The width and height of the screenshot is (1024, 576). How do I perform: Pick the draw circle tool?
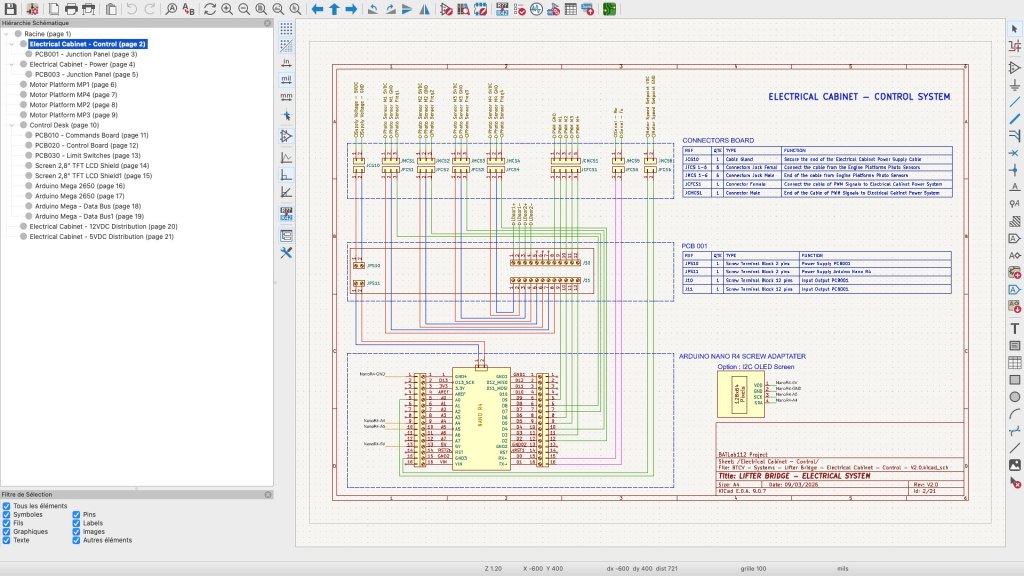pos(1014,397)
